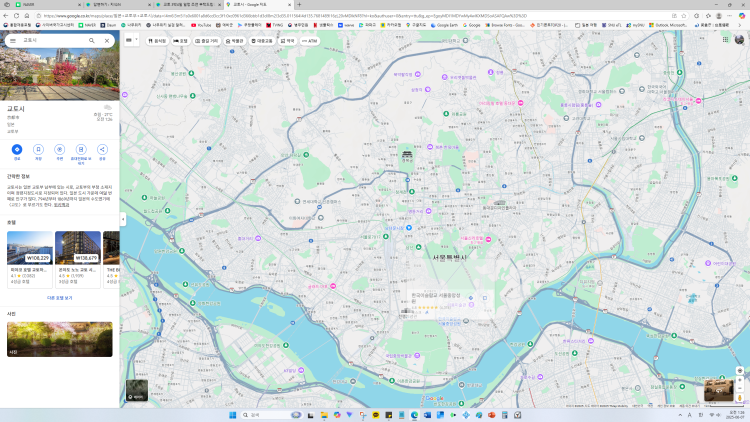Open the browser favorites star-list icon

(x=708, y=16)
